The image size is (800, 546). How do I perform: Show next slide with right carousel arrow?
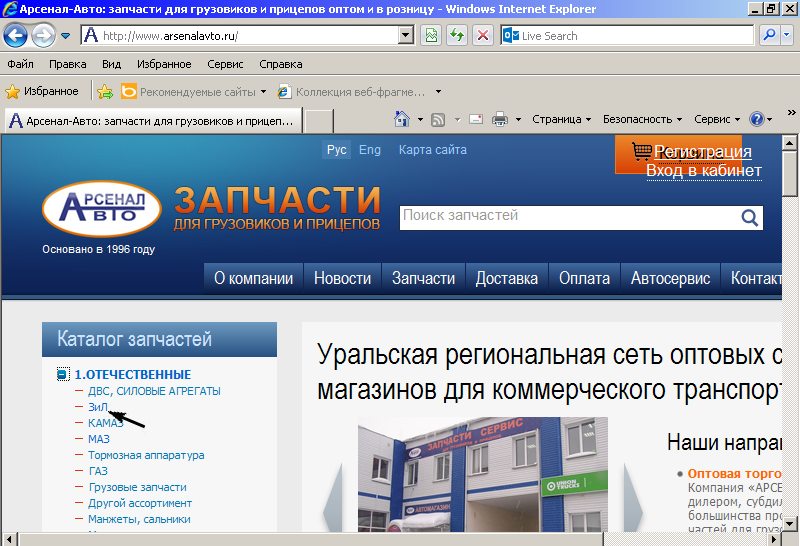(633, 498)
